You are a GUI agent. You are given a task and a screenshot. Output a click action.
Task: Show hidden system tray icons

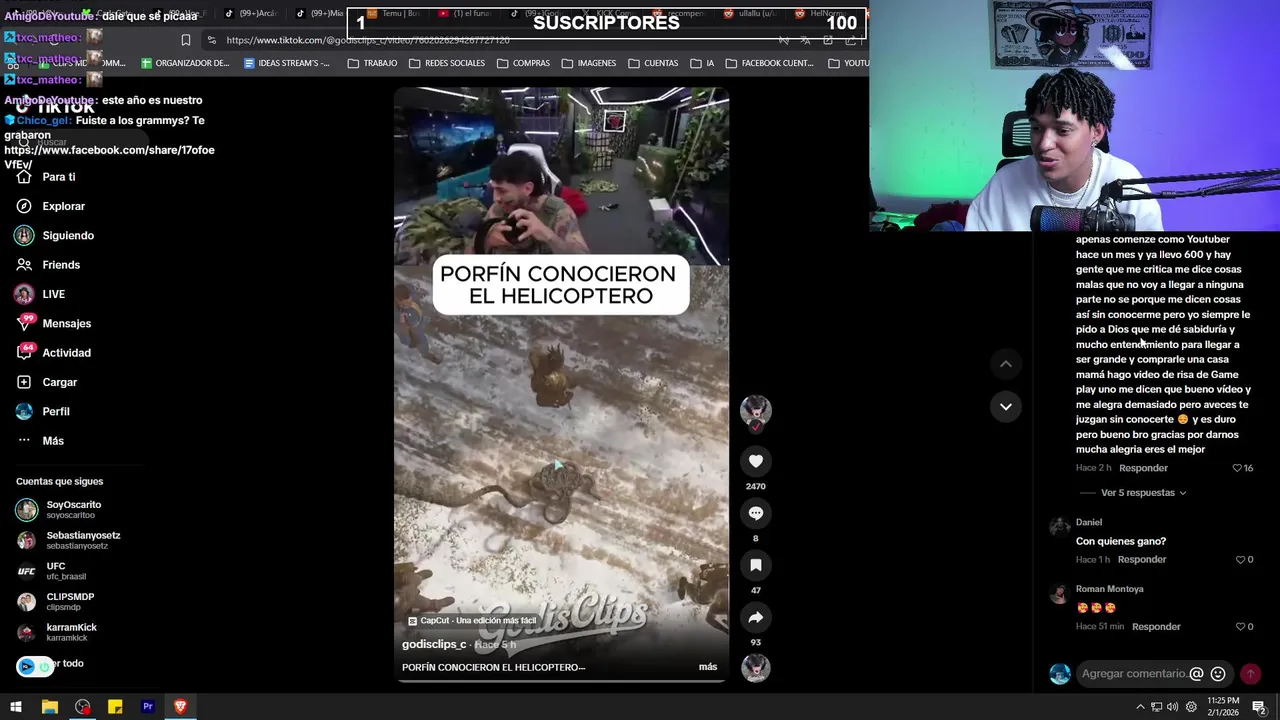coord(1140,707)
